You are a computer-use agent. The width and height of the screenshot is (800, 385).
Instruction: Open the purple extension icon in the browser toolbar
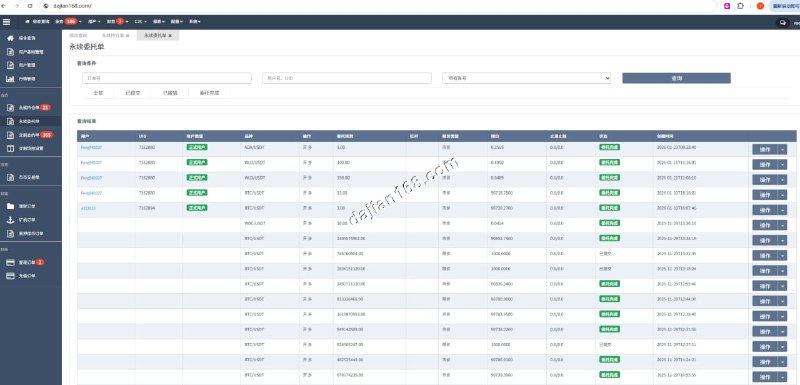pyautogui.click(x=727, y=6)
